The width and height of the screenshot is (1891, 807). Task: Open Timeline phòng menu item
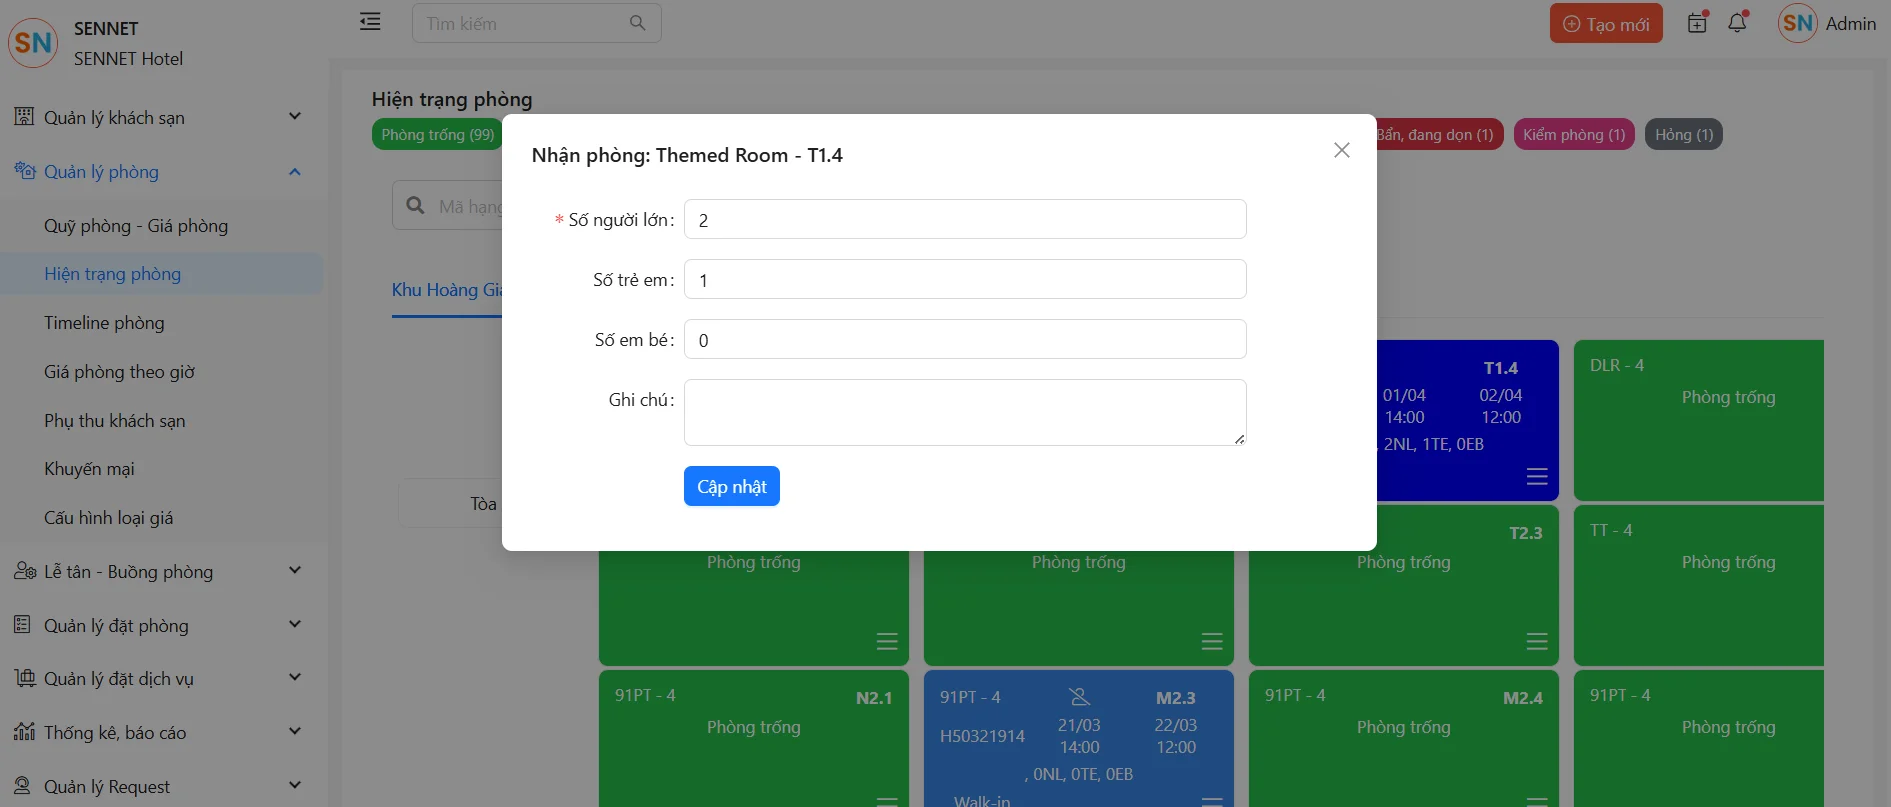click(104, 323)
